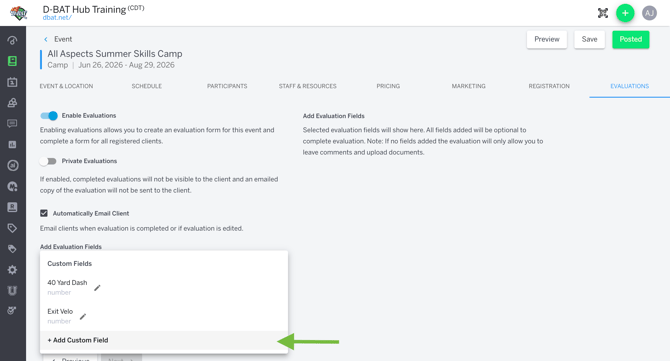This screenshot has height=361, width=670.
Task: Click the D-BAT logo icon
Action: point(18,13)
